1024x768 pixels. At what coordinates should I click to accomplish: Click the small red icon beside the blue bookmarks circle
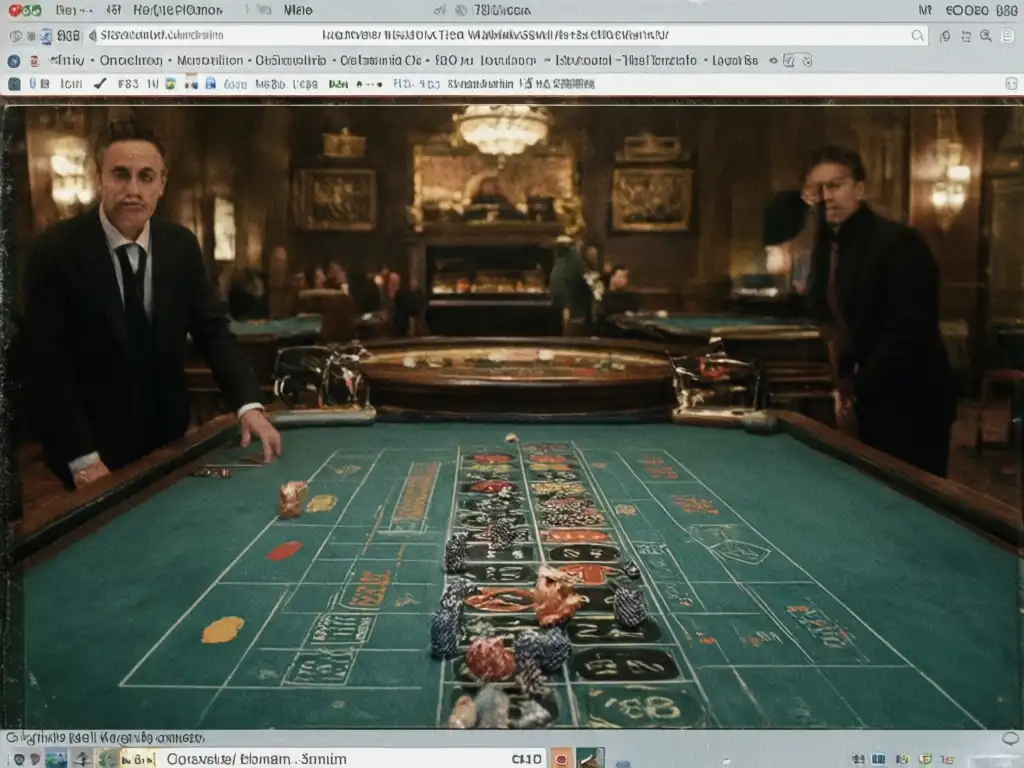click(35, 61)
